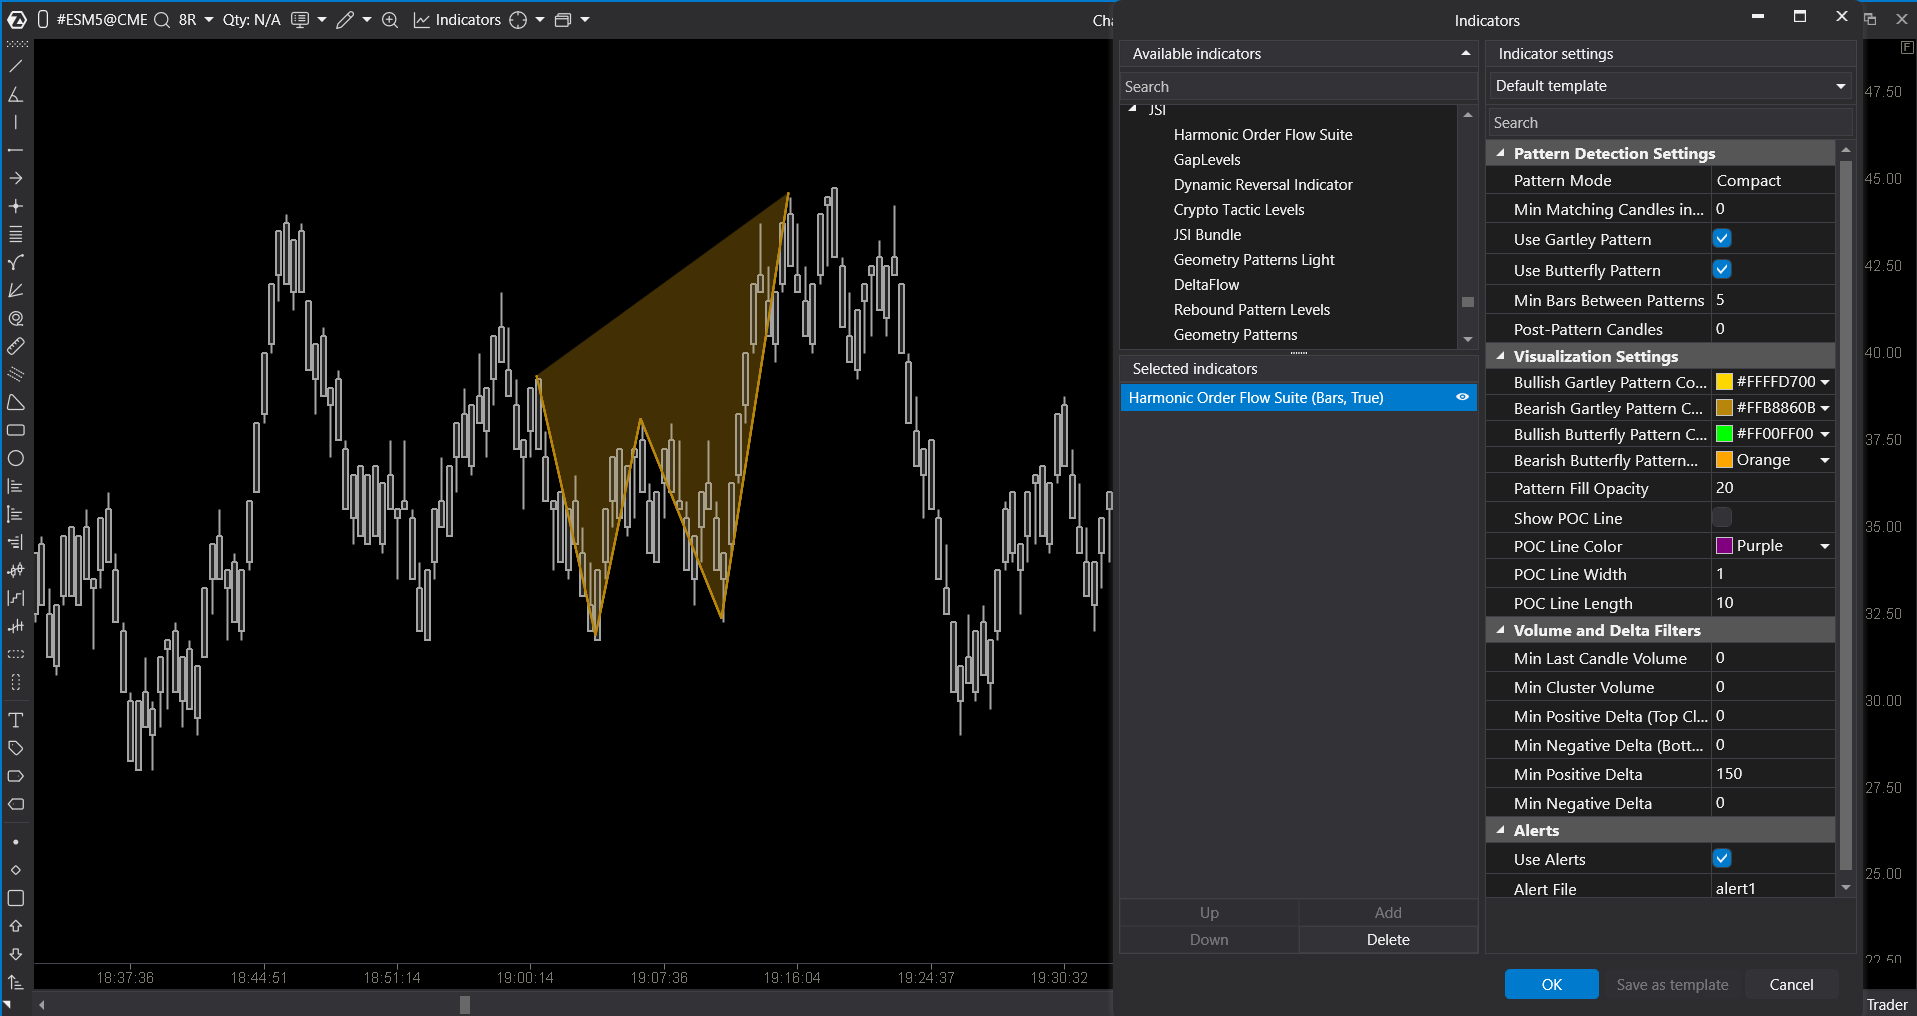Click the Indicator settings search field
The height and width of the screenshot is (1016, 1917).
pos(1670,123)
